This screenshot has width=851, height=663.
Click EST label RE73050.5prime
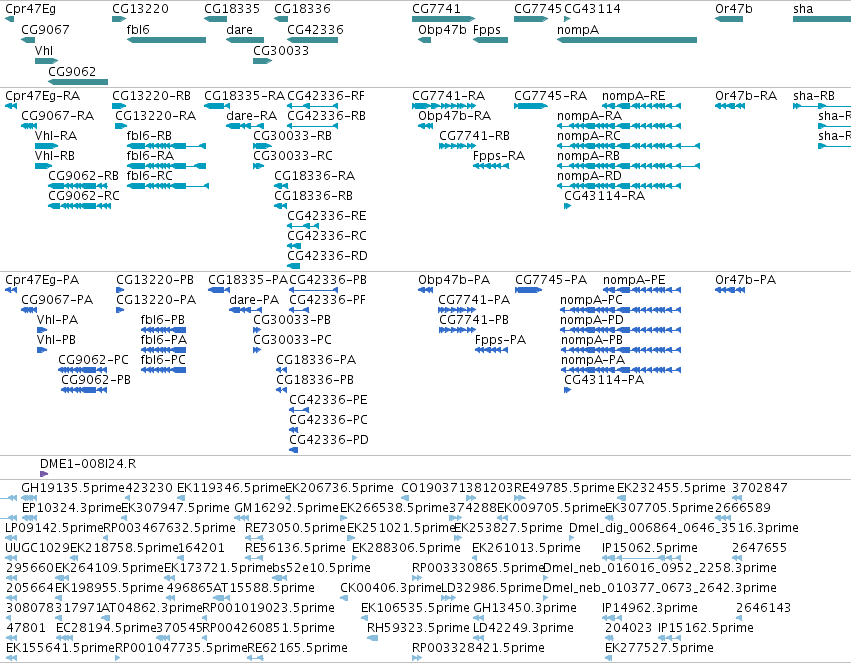(295, 528)
